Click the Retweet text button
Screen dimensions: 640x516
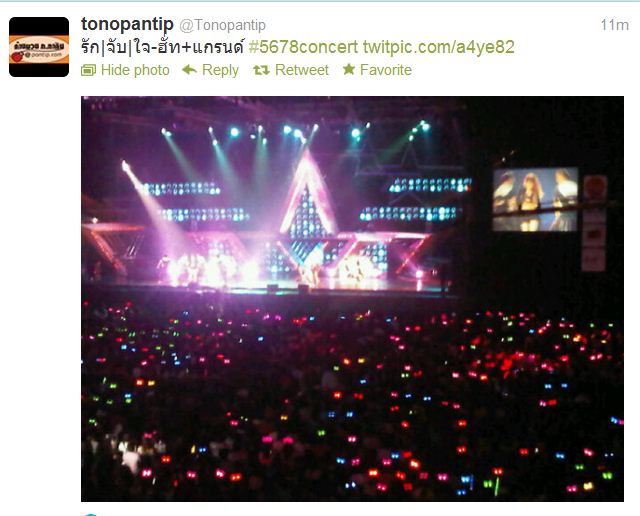point(302,70)
